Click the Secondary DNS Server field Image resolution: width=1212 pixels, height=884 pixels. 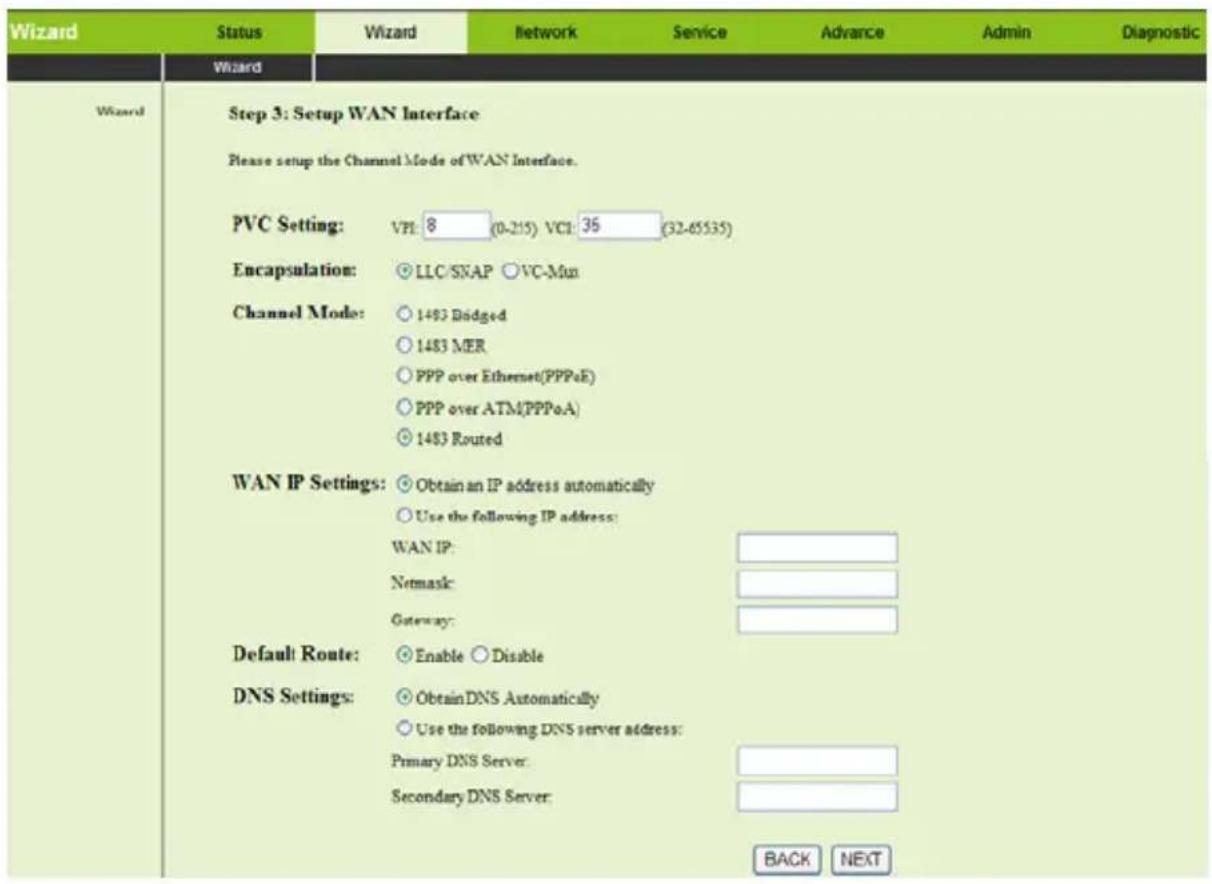click(x=817, y=796)
